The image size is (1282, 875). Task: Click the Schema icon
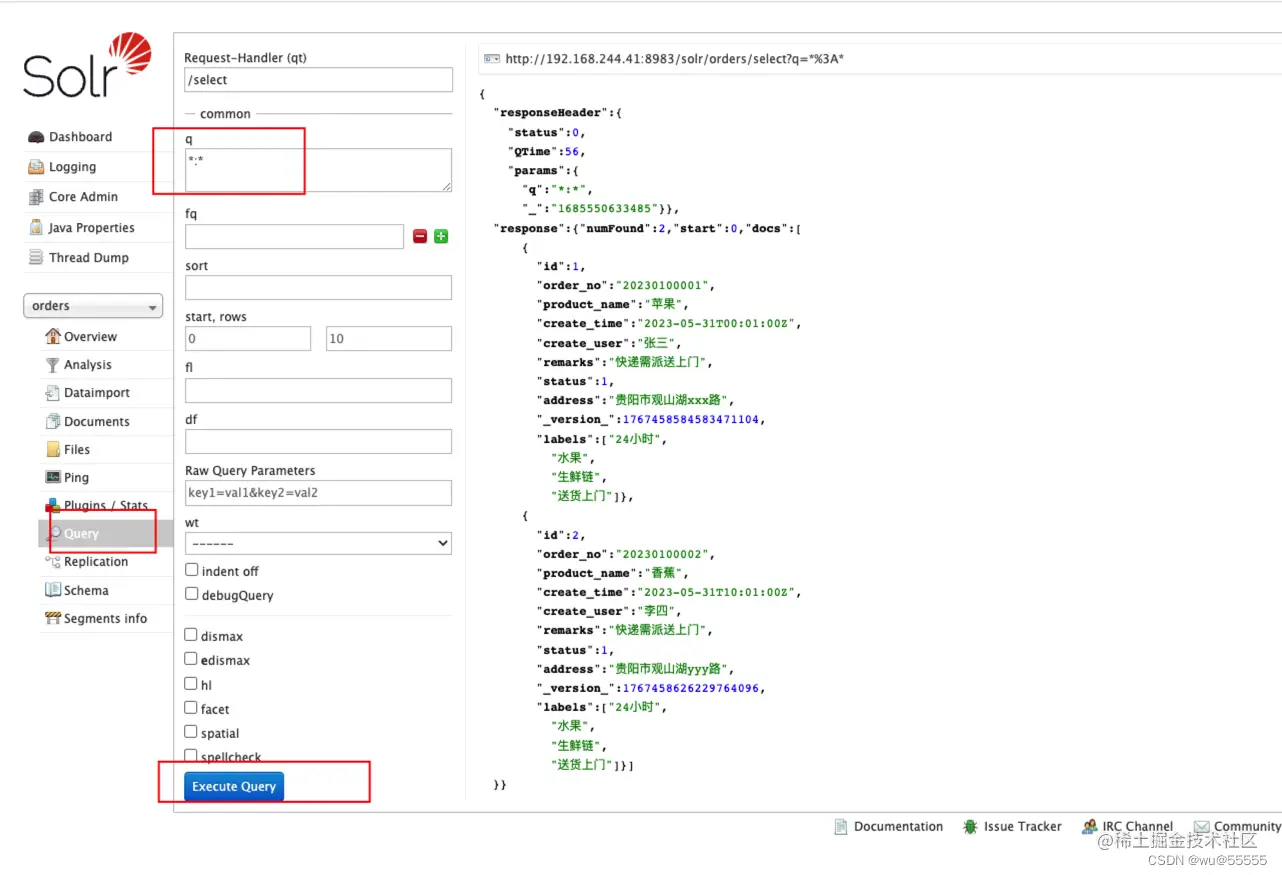point(53,591)
